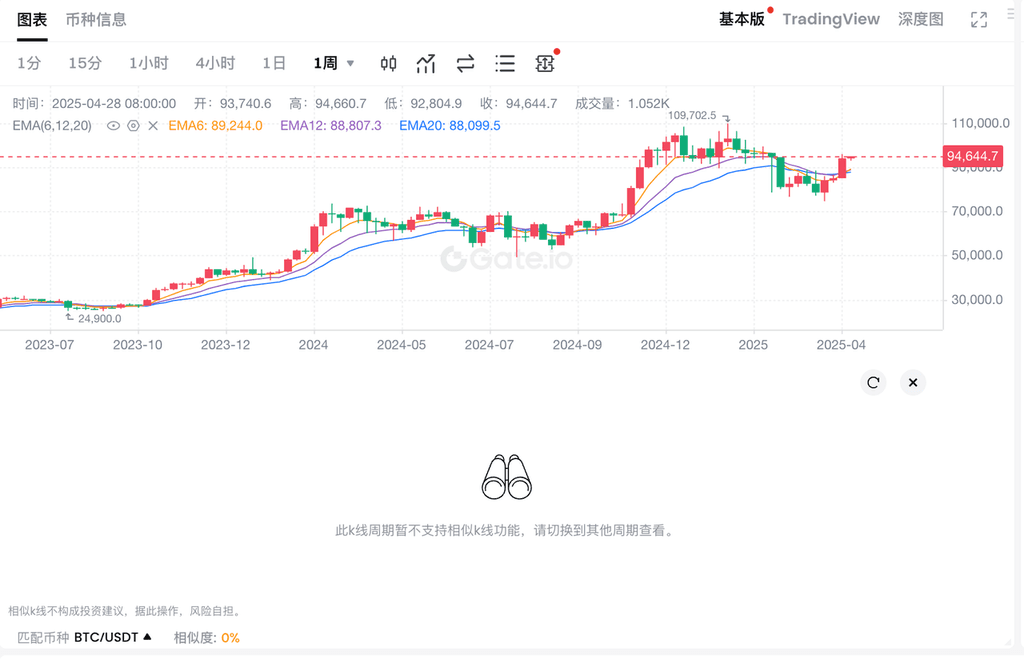1024x663 pixels.
Task: Select the 1日 timeframe
Action: coord(274,63)
